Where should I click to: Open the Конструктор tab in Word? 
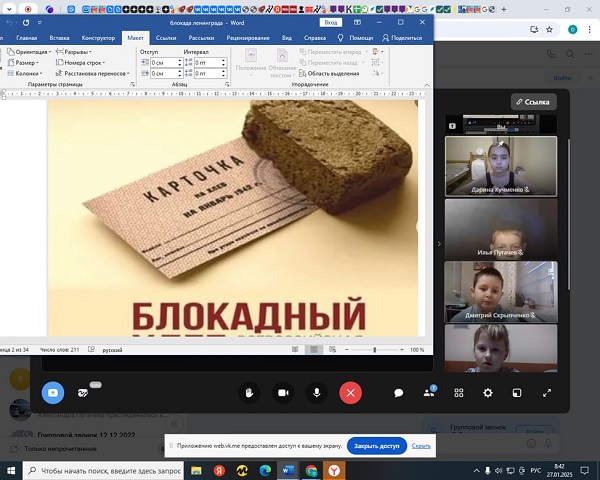click(98, 38)
